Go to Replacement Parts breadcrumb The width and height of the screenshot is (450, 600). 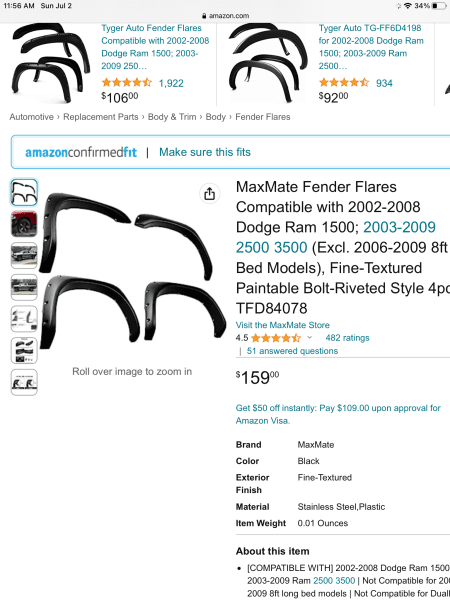[101, 117]
